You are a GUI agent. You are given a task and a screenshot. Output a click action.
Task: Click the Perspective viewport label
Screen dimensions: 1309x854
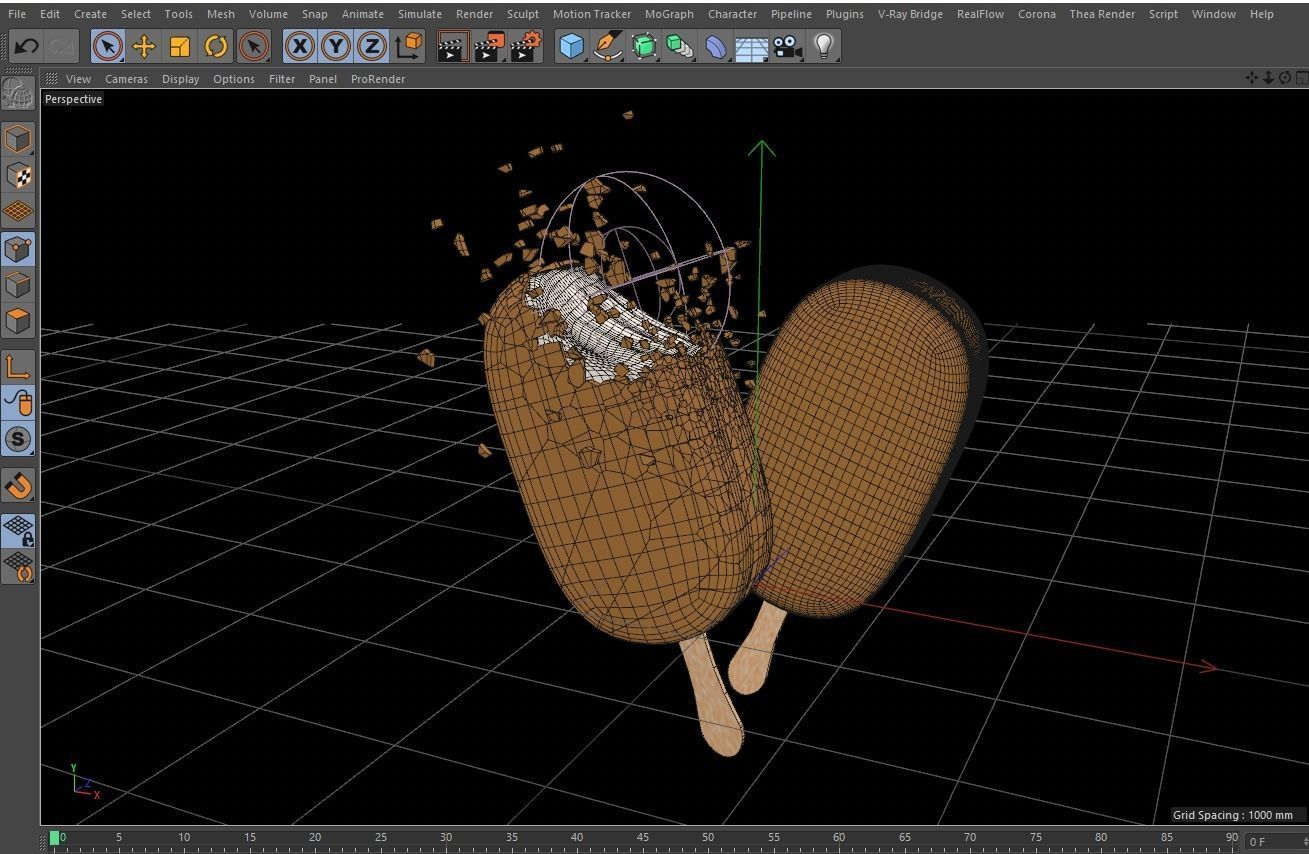coord(73,99)
